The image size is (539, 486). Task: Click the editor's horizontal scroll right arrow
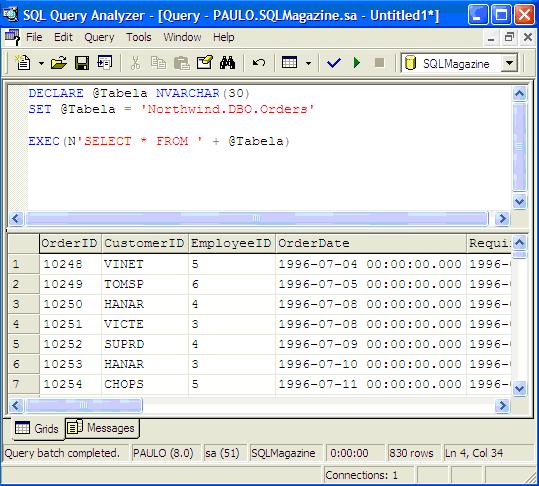502,218
